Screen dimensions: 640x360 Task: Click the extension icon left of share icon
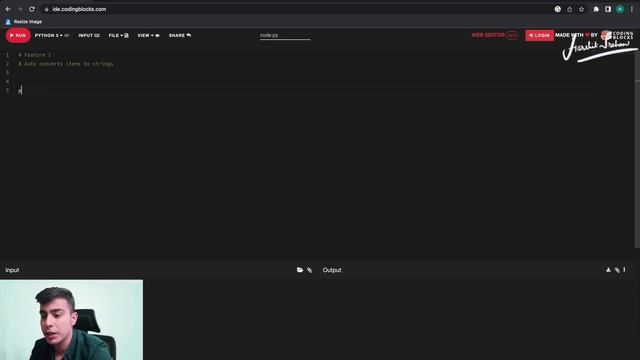pyautogui.click(x=558, y=9)
